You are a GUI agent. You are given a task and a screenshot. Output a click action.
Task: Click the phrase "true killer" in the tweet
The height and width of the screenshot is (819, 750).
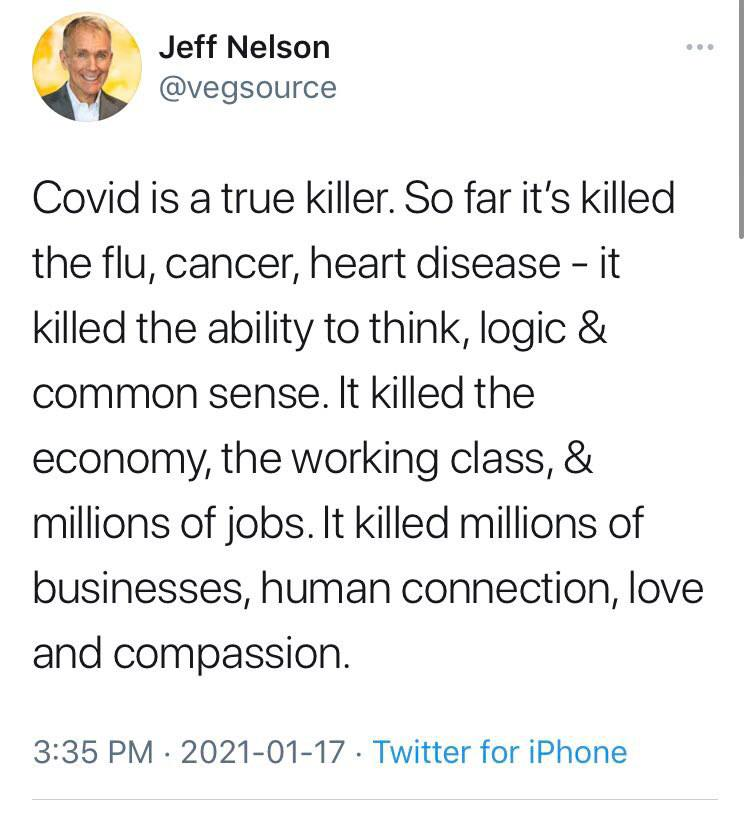click(285, 198)
